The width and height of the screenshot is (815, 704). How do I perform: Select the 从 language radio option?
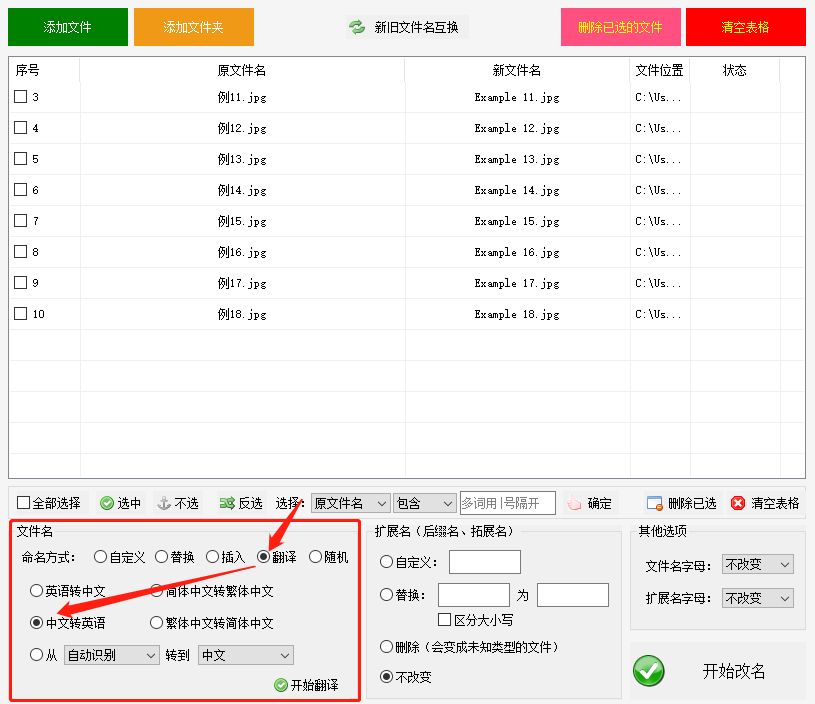tap(36, 655)
